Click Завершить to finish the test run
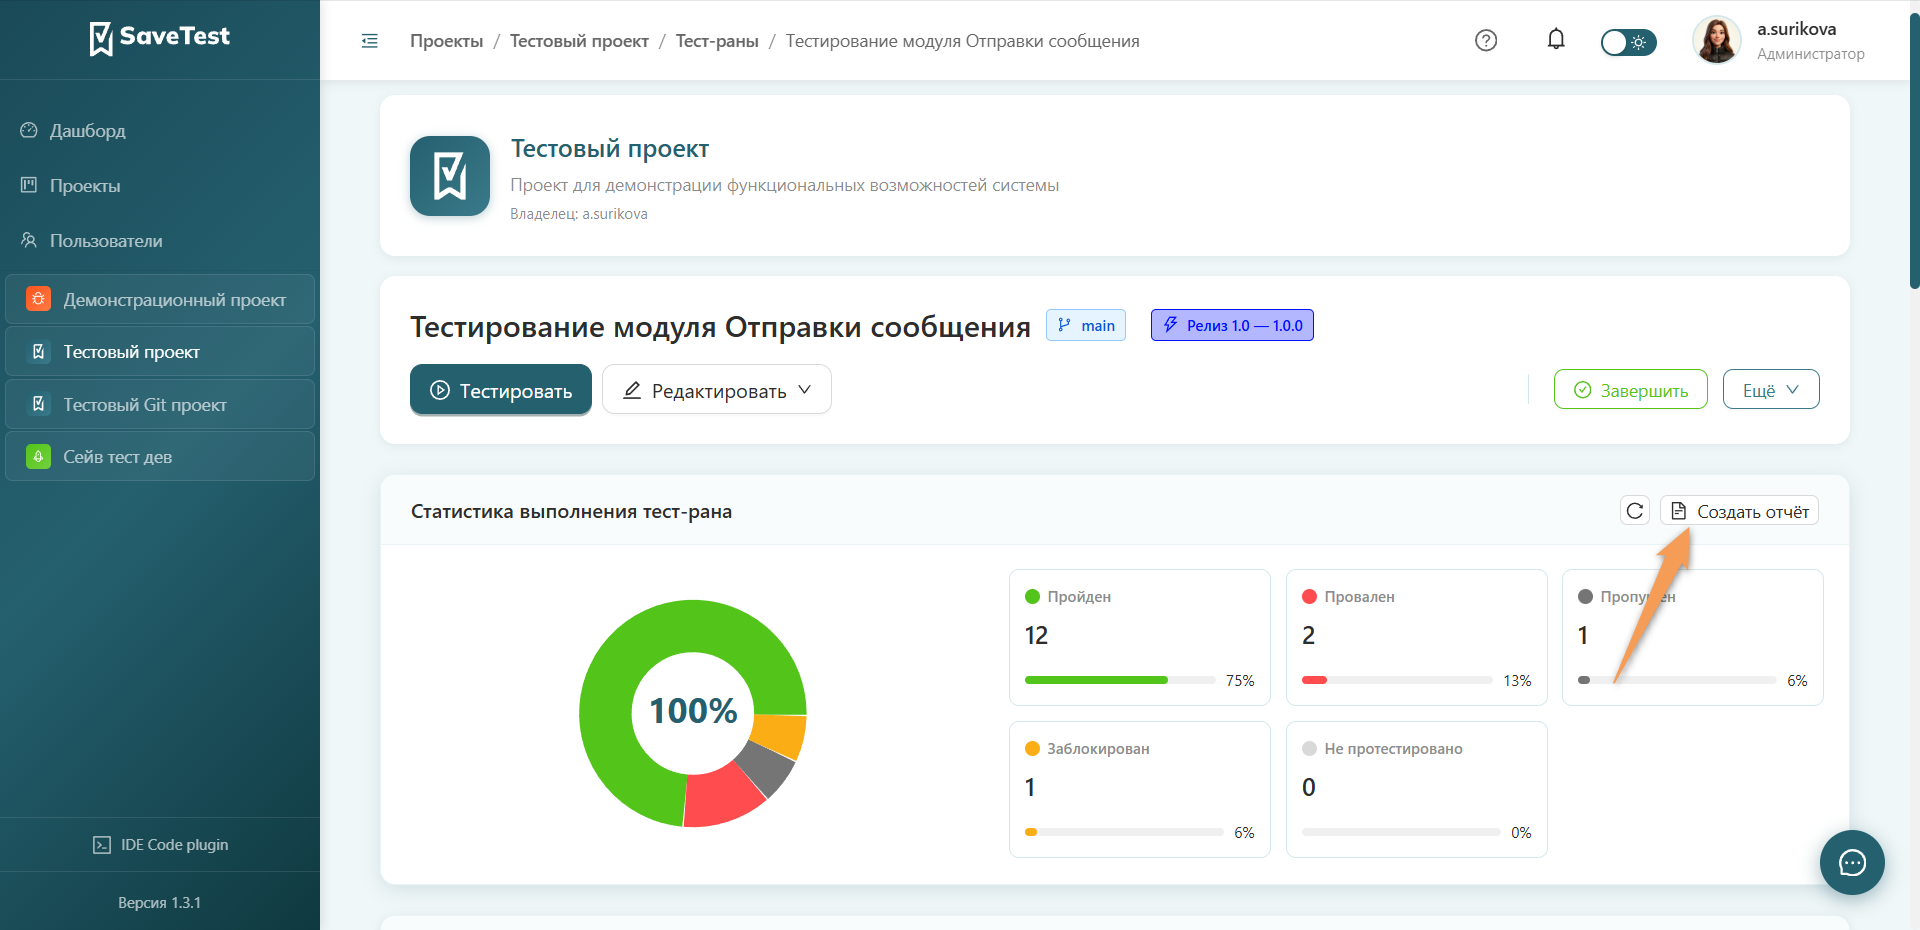The width and height of the screenshot is (1920, 930). point(1631,390)
